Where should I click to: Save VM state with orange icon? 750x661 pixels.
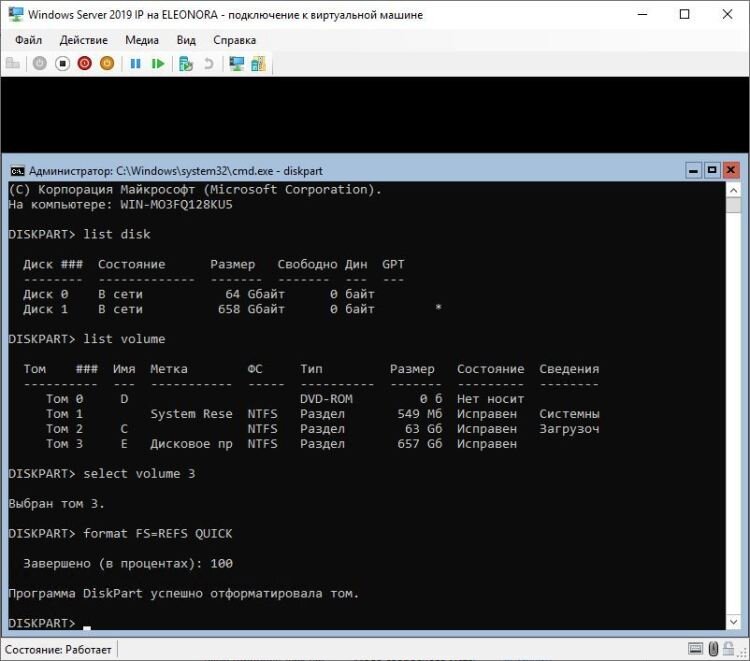pyautogui.click(x=107, y=63)
